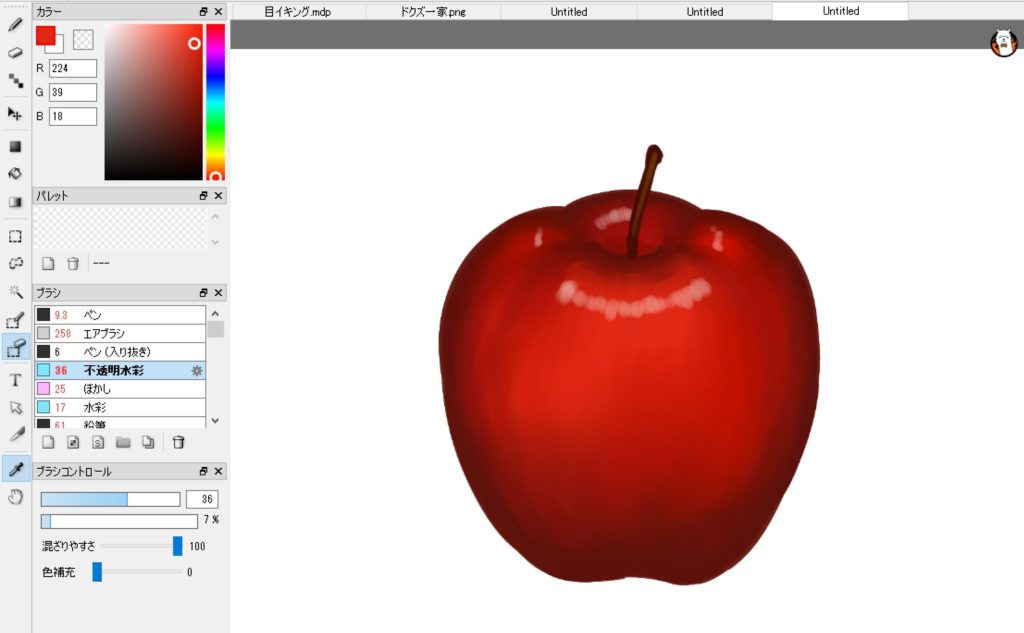Switch to the 目イキング.mdp tab

tap(297, 12)
